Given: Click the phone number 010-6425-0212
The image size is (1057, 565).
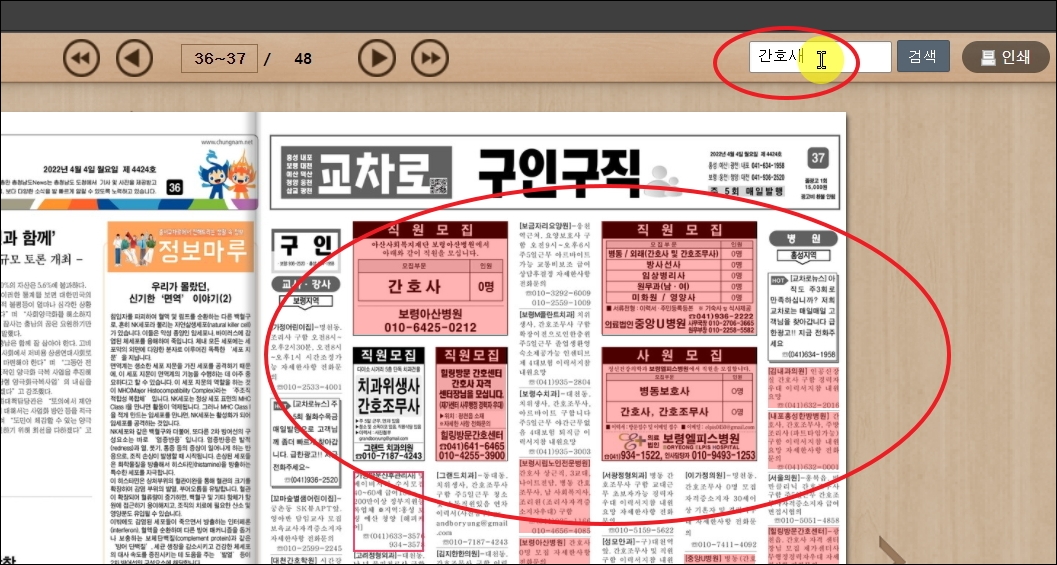Looking at the screenshot, I should 430,328.
